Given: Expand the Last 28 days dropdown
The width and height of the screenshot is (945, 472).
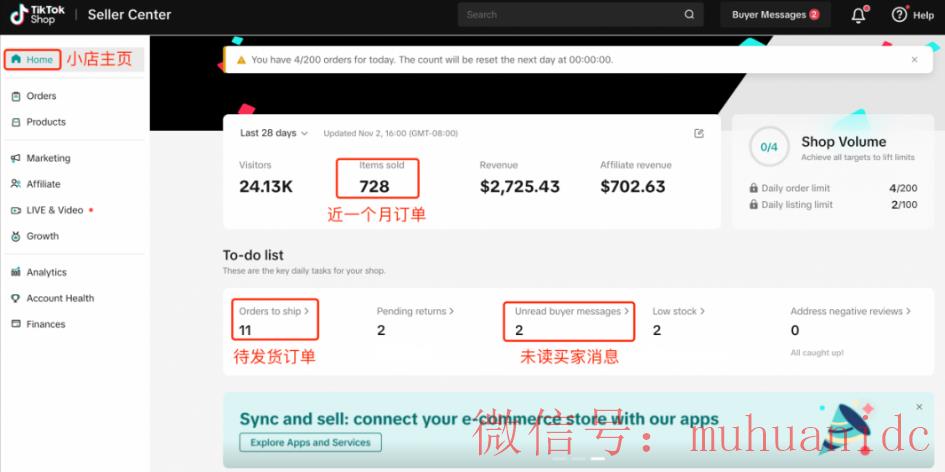Looking at the screenshot, I should [x=274, y=133].
